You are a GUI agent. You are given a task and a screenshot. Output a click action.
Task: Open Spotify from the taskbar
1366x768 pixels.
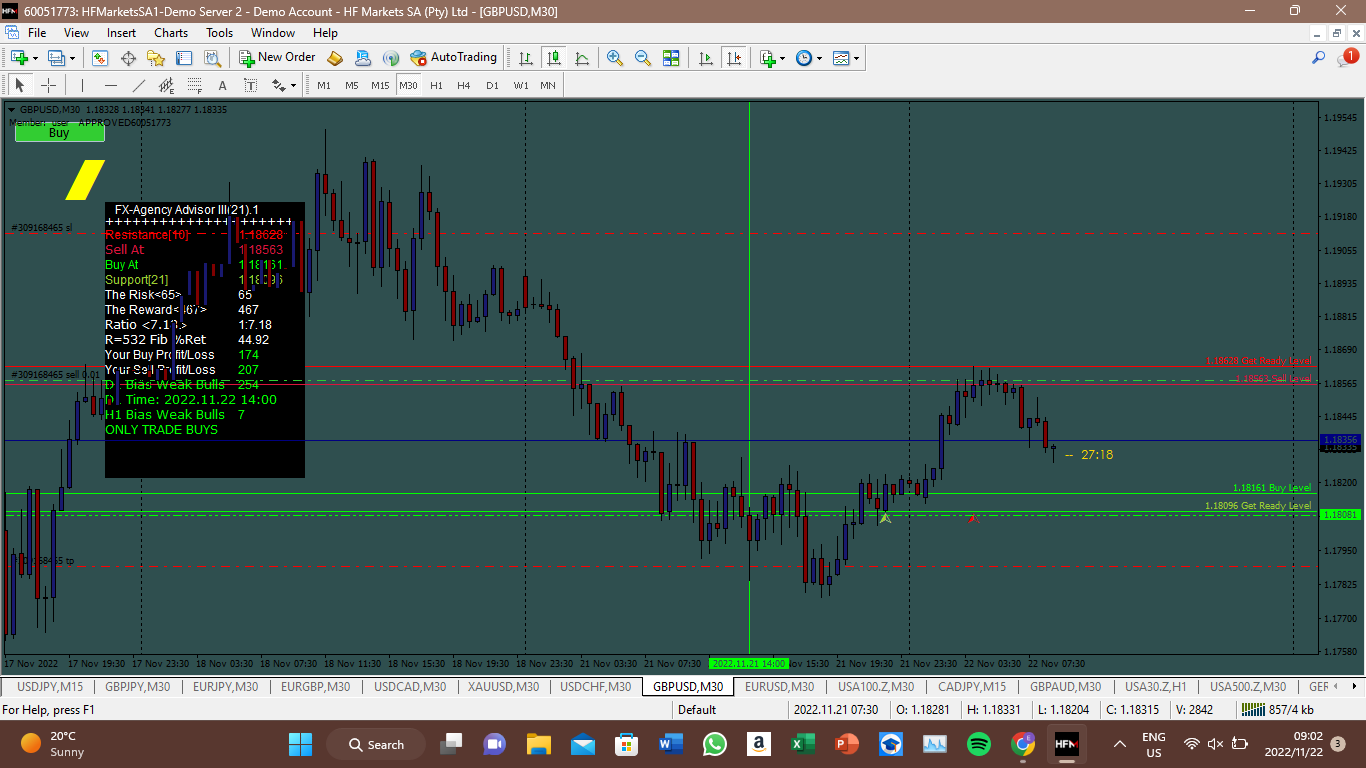979,744
